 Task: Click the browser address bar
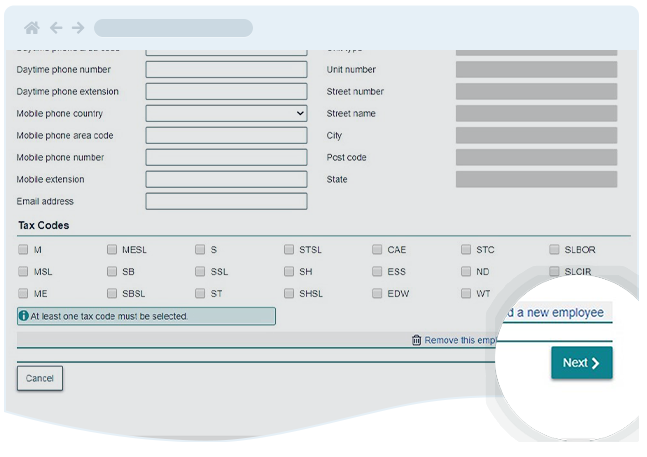click(x=173, y=28)
